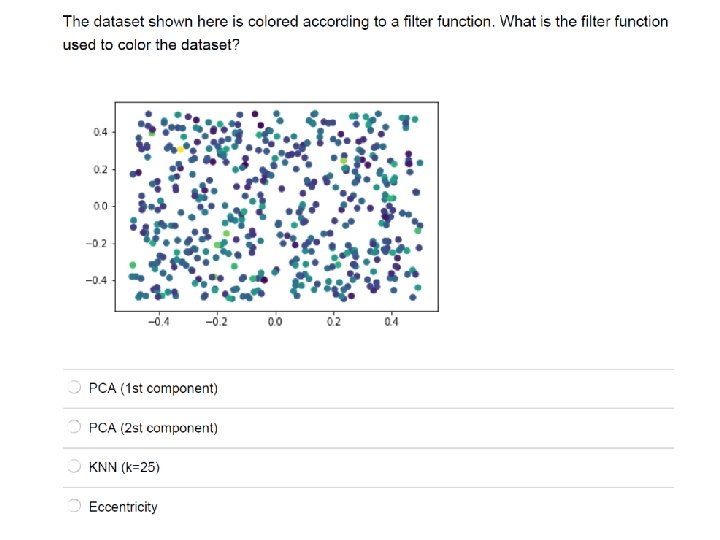Click the −0.2 tick label on the y-axis

point(96,243)
